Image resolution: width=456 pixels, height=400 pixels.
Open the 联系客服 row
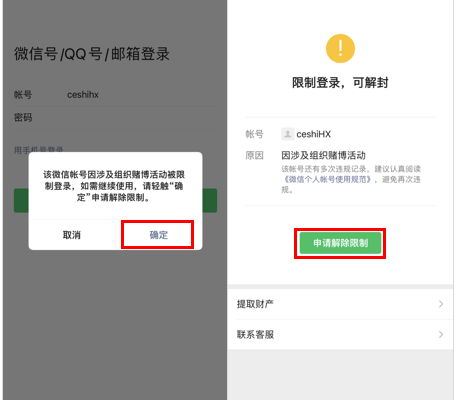coord(340,334)
